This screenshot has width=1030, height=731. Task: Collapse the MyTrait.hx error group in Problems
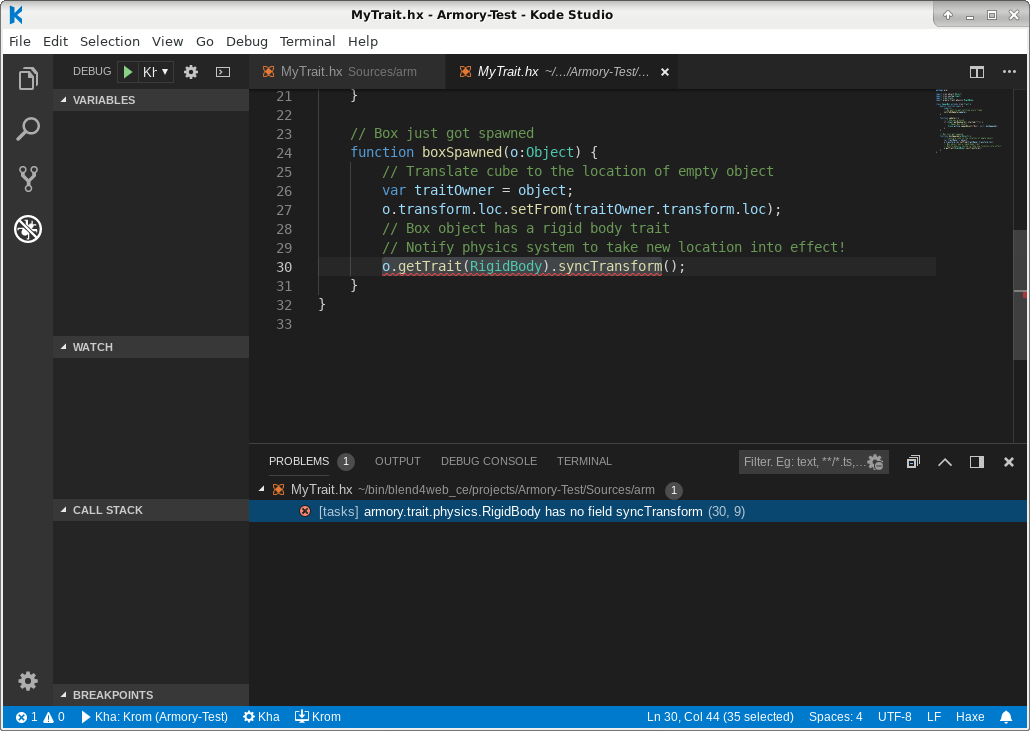[x=264, y=490]
